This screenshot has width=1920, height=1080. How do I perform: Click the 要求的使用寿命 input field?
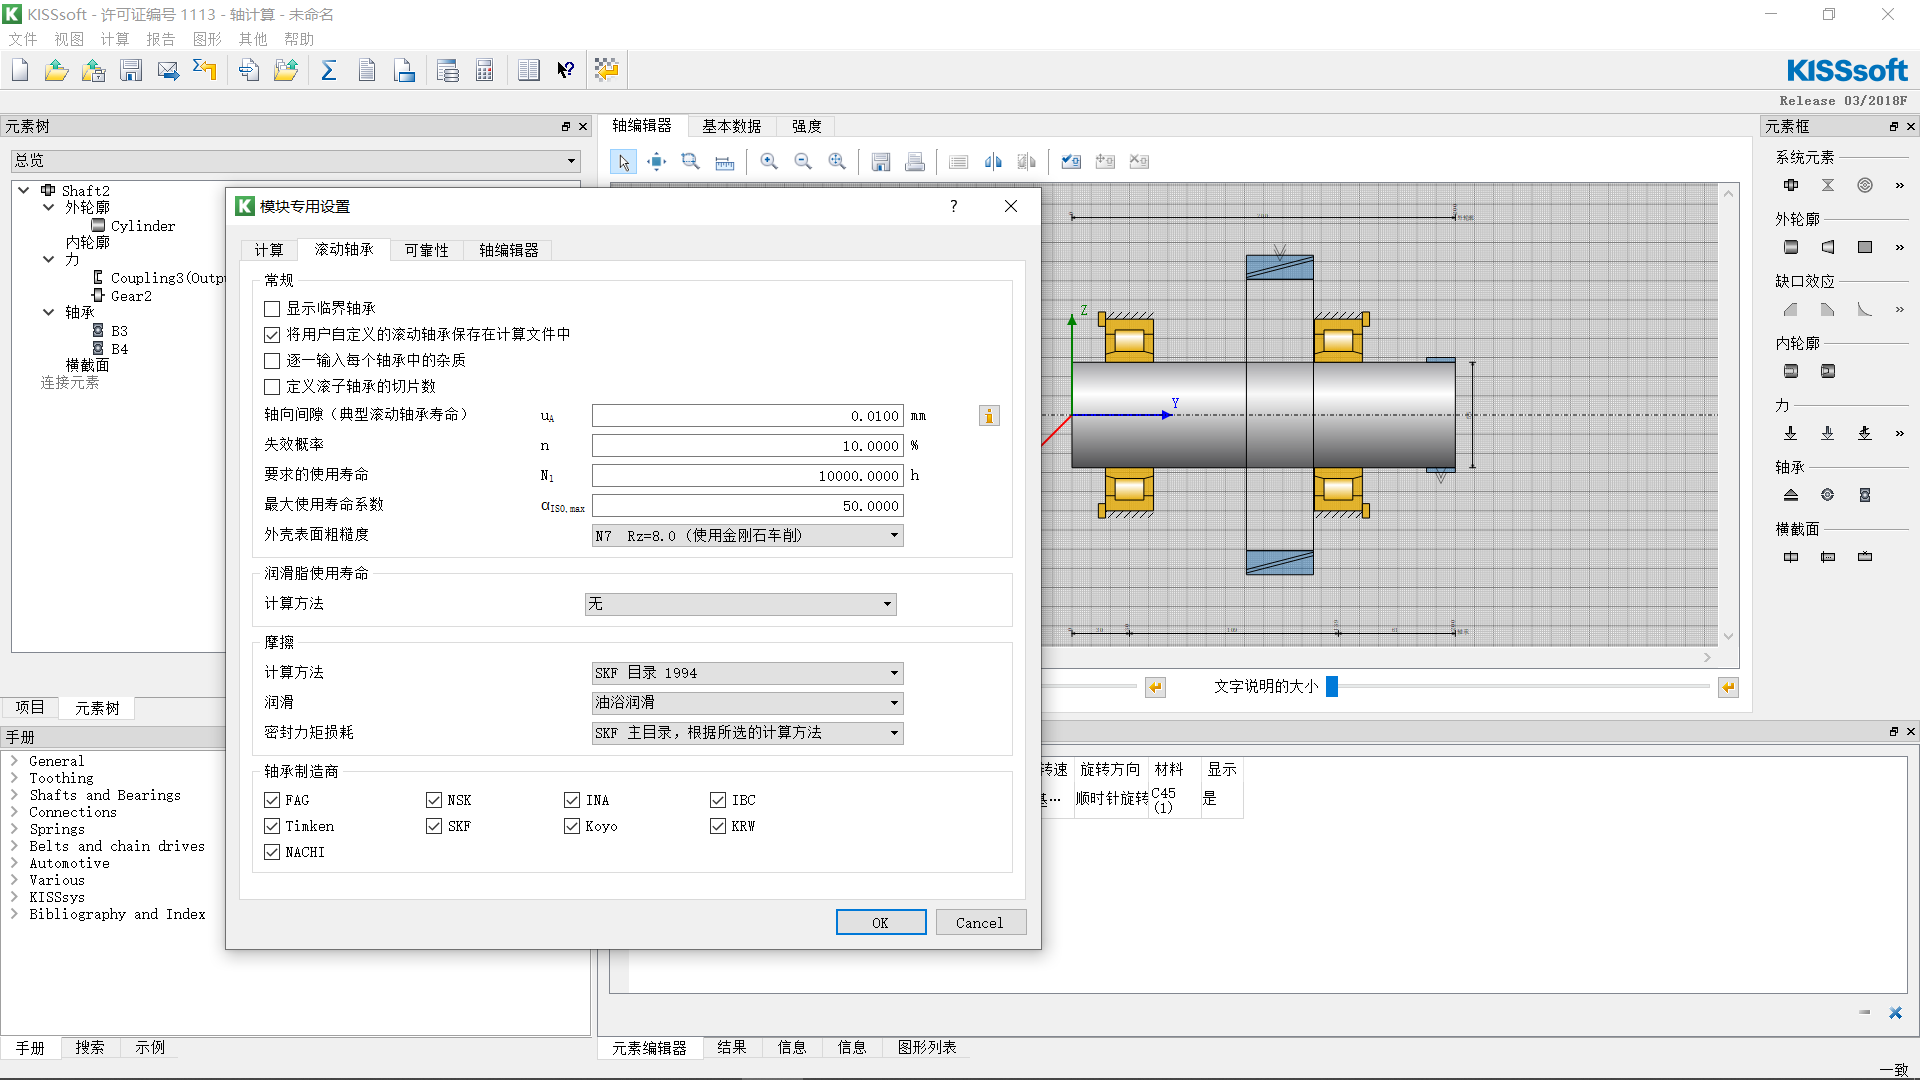click(x=748, y=476)
